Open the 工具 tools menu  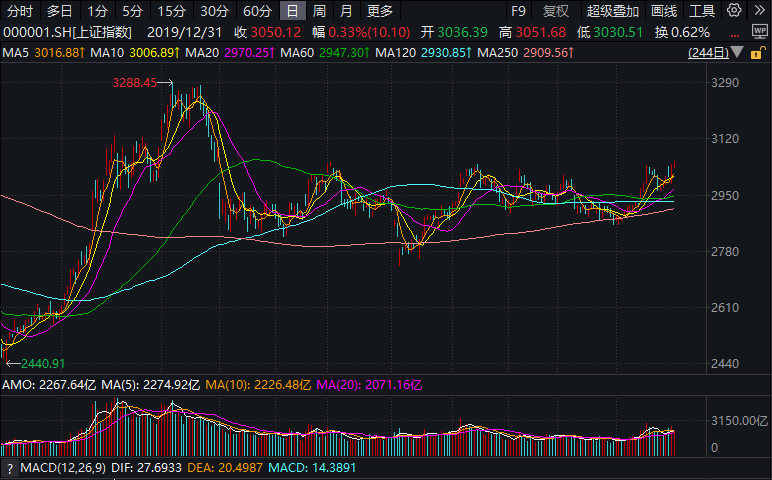click(x=703, y=11)
